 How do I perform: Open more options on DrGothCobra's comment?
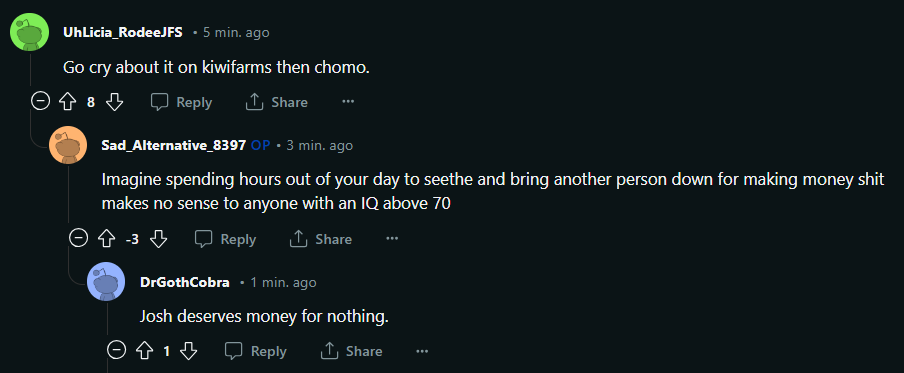tap(422, 351)
